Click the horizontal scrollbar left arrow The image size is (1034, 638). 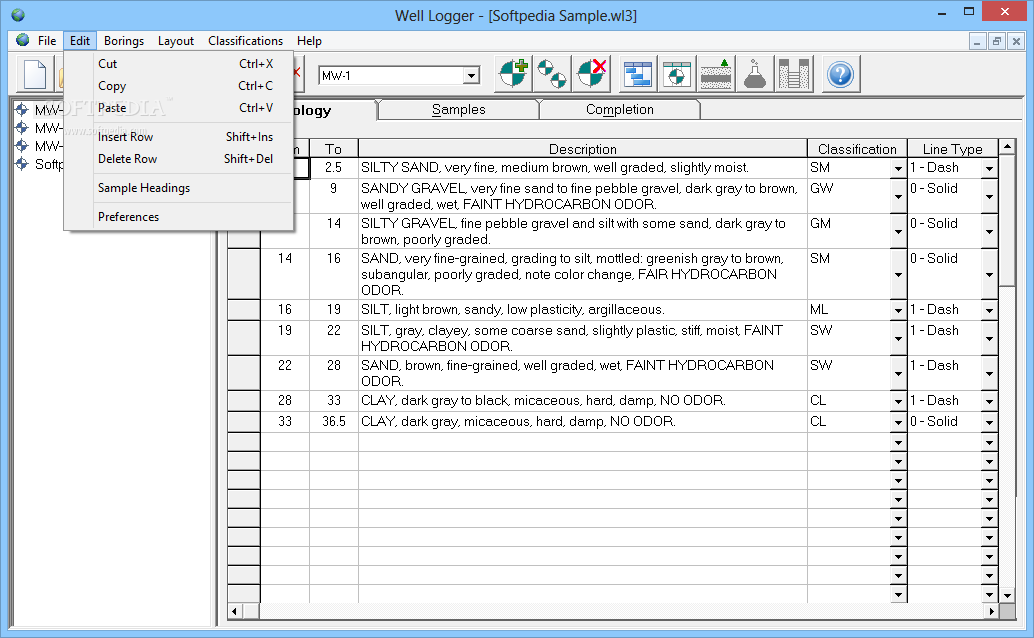235,612
